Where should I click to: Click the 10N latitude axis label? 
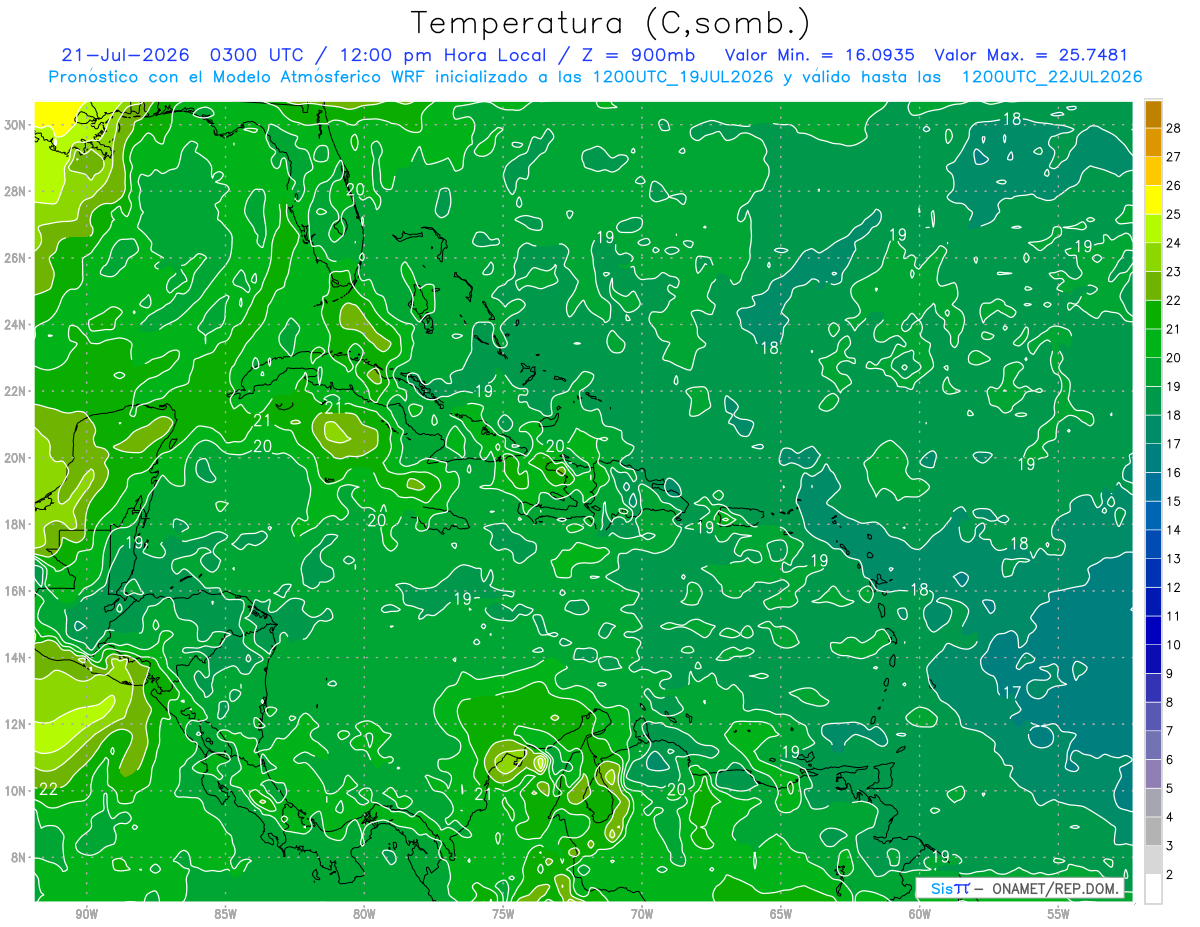point(16,791)
